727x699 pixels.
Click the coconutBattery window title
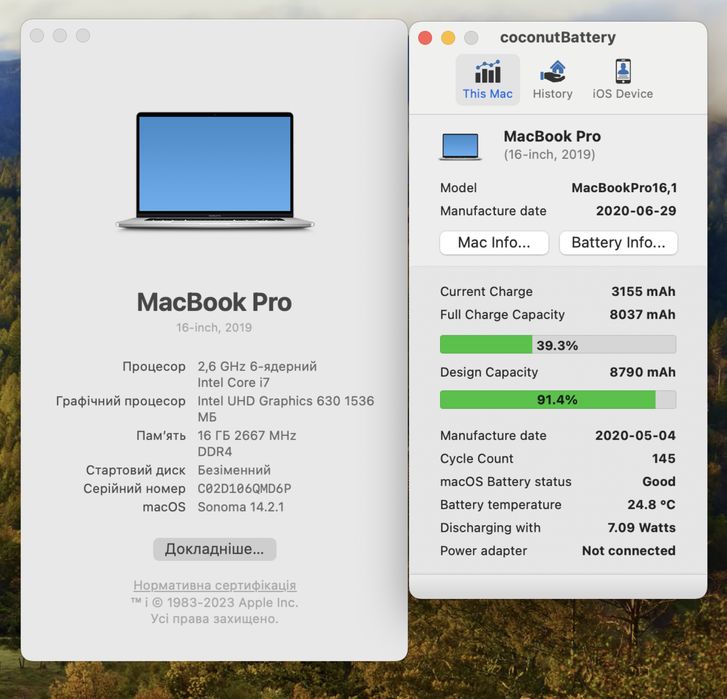(558, 37)
